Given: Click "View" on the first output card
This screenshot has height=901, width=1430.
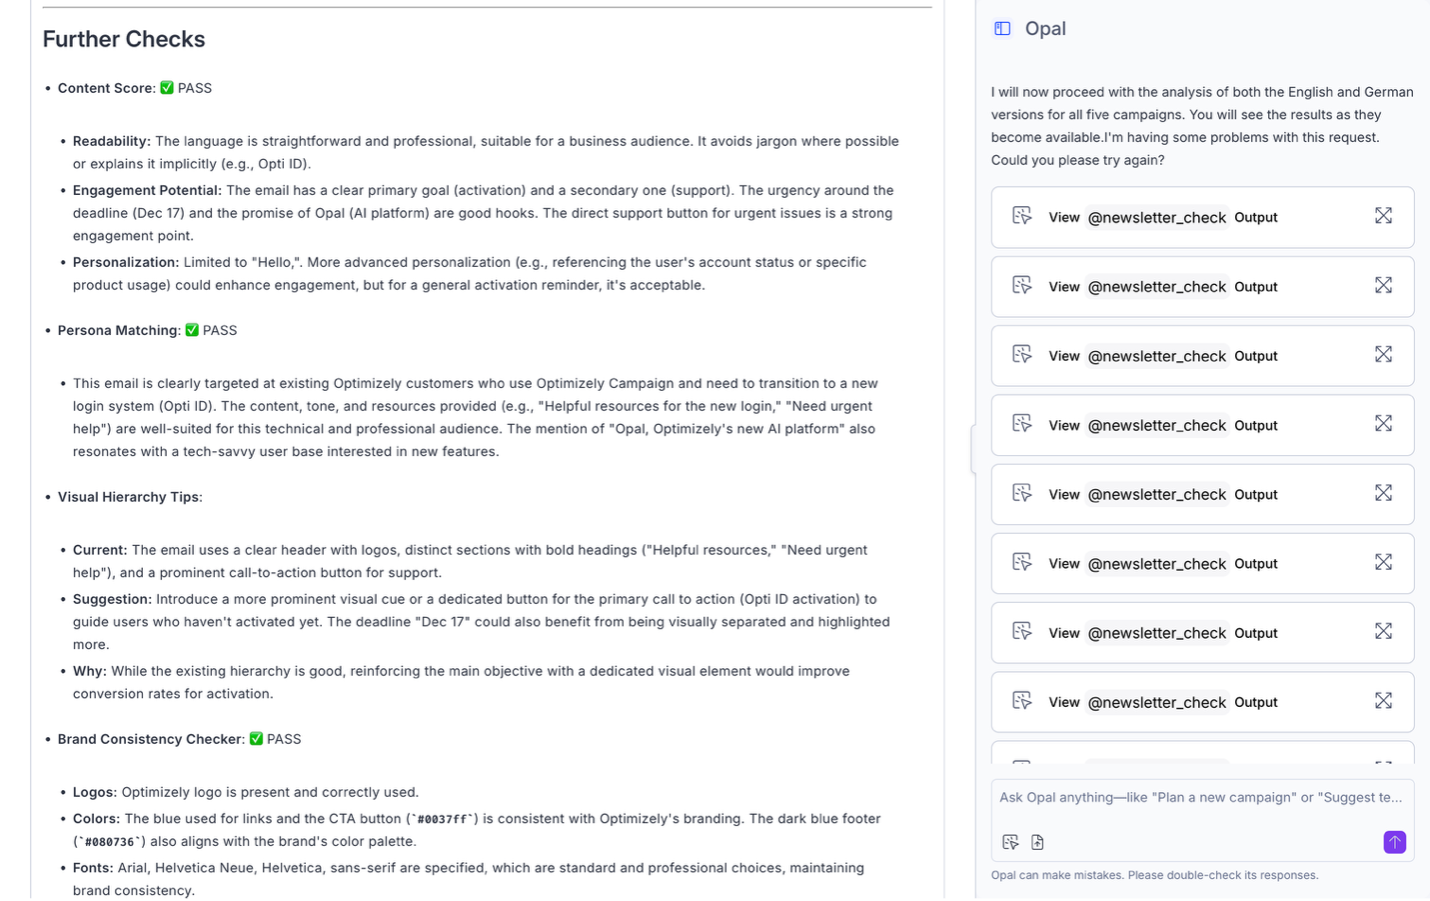Looking at the screenshot, I should tap(1064, 217).
